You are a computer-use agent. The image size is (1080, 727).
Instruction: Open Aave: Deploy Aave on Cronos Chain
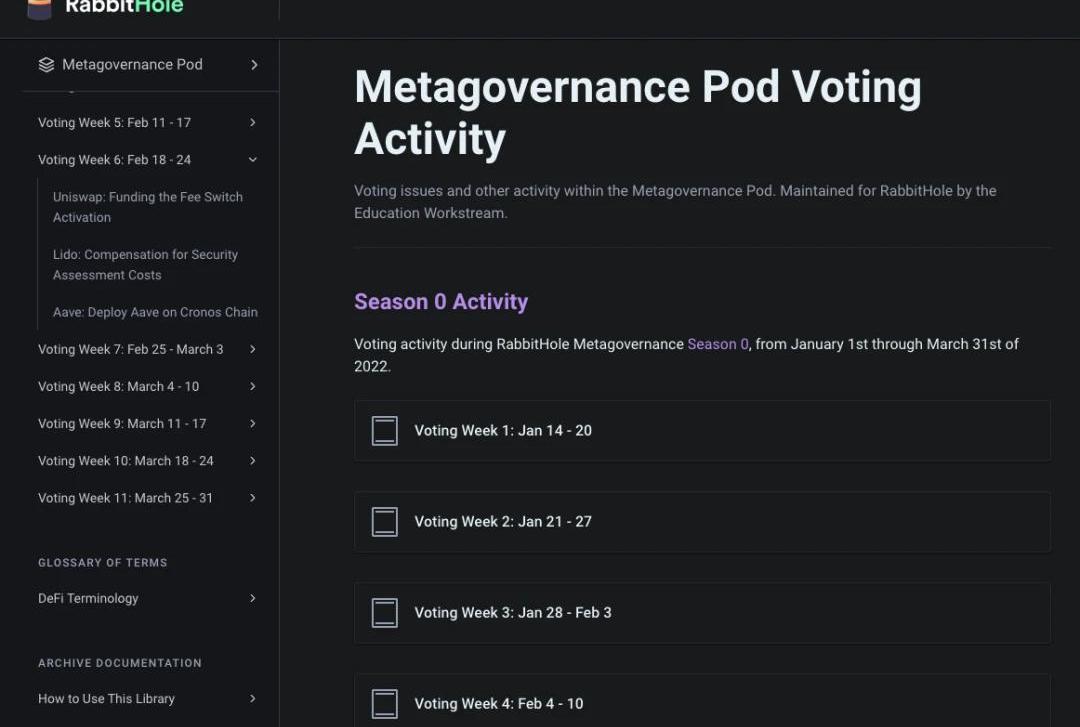coord(155,313)
